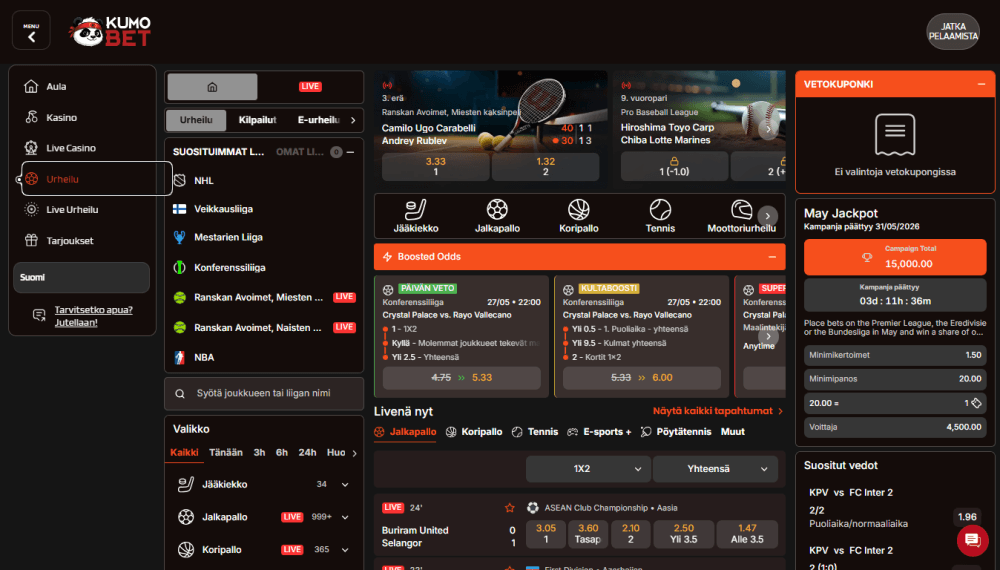Open Mestarien Liiga league

(x=264, y=237)
